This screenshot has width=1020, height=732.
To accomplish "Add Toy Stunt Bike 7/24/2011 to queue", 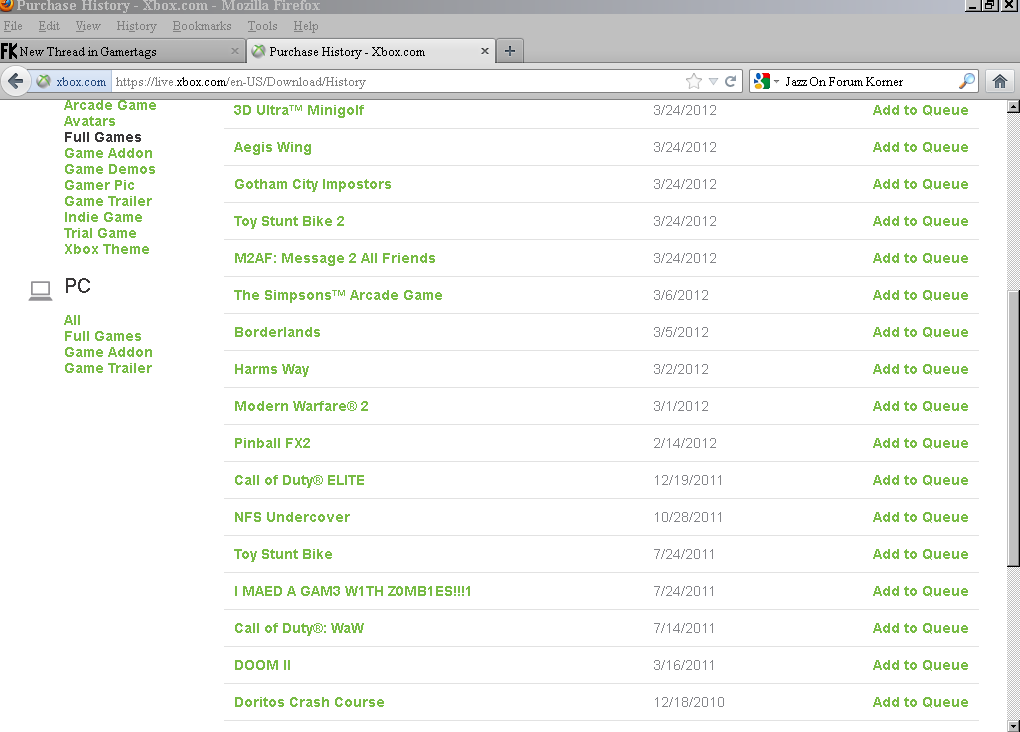I will pos(920,554).
